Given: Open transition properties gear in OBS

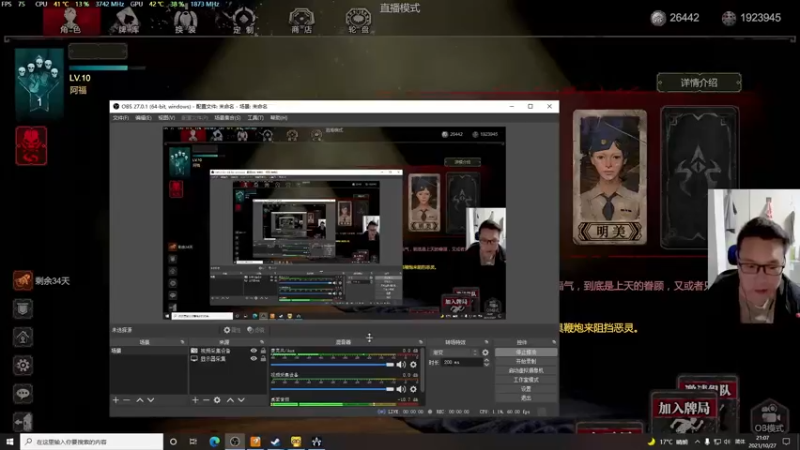Looking at the screenshot, I should pos(485,353).
